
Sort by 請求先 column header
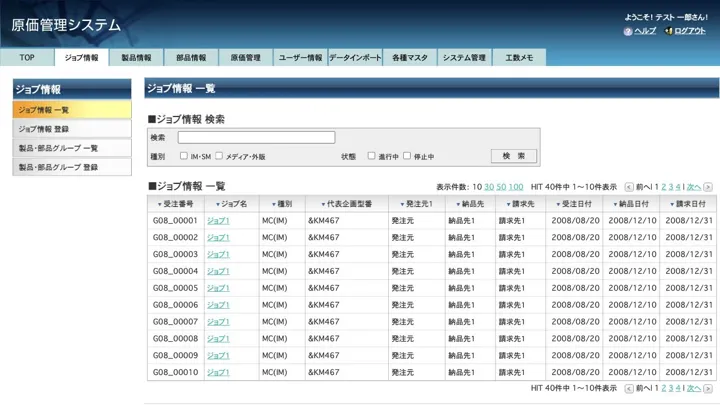pyautogui.click(x=520, y=204)
